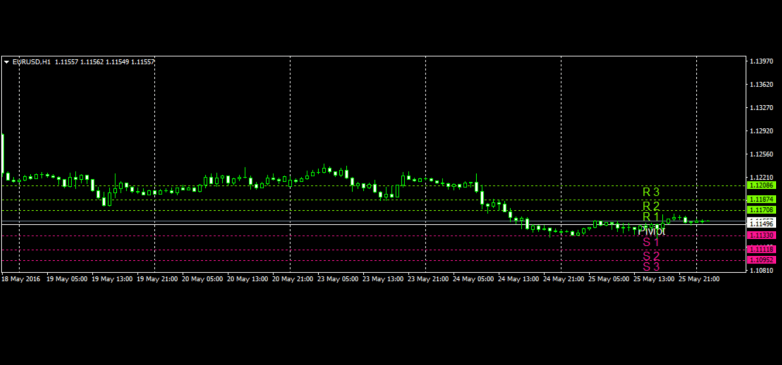The image size is (782, 365).
Task: Click the 24 May 13:00 time label
Action: point(519,279)
